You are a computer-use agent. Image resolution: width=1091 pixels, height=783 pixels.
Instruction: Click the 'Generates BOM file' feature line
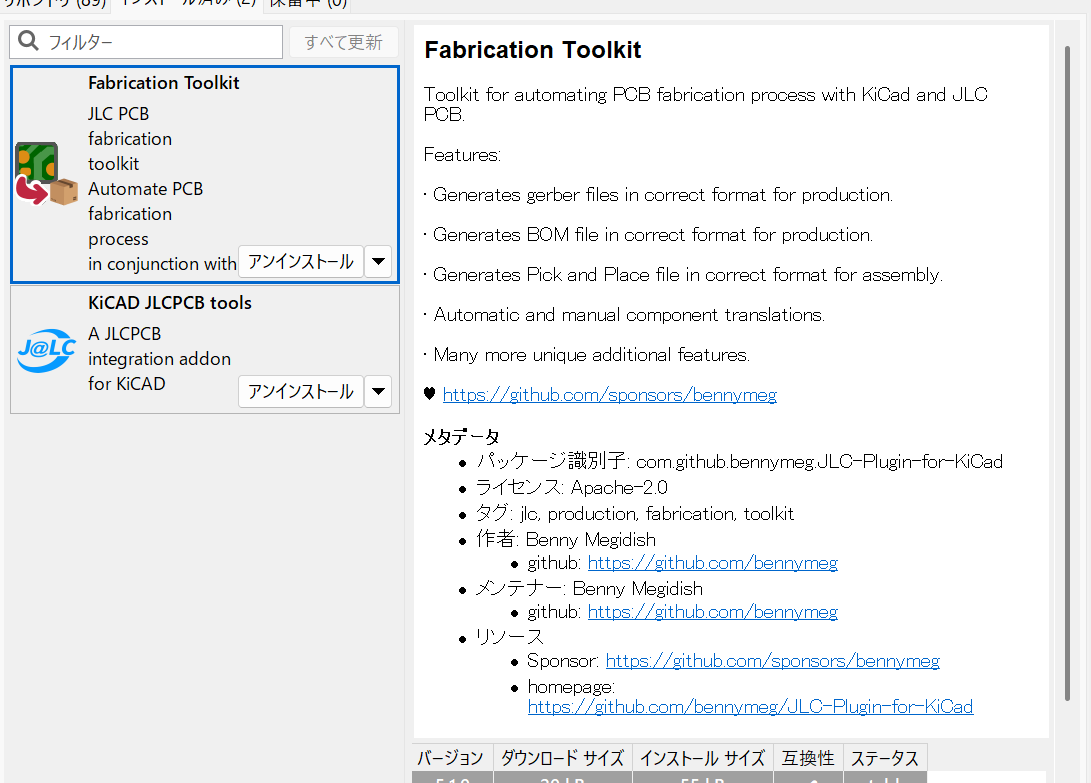point(648,235)
